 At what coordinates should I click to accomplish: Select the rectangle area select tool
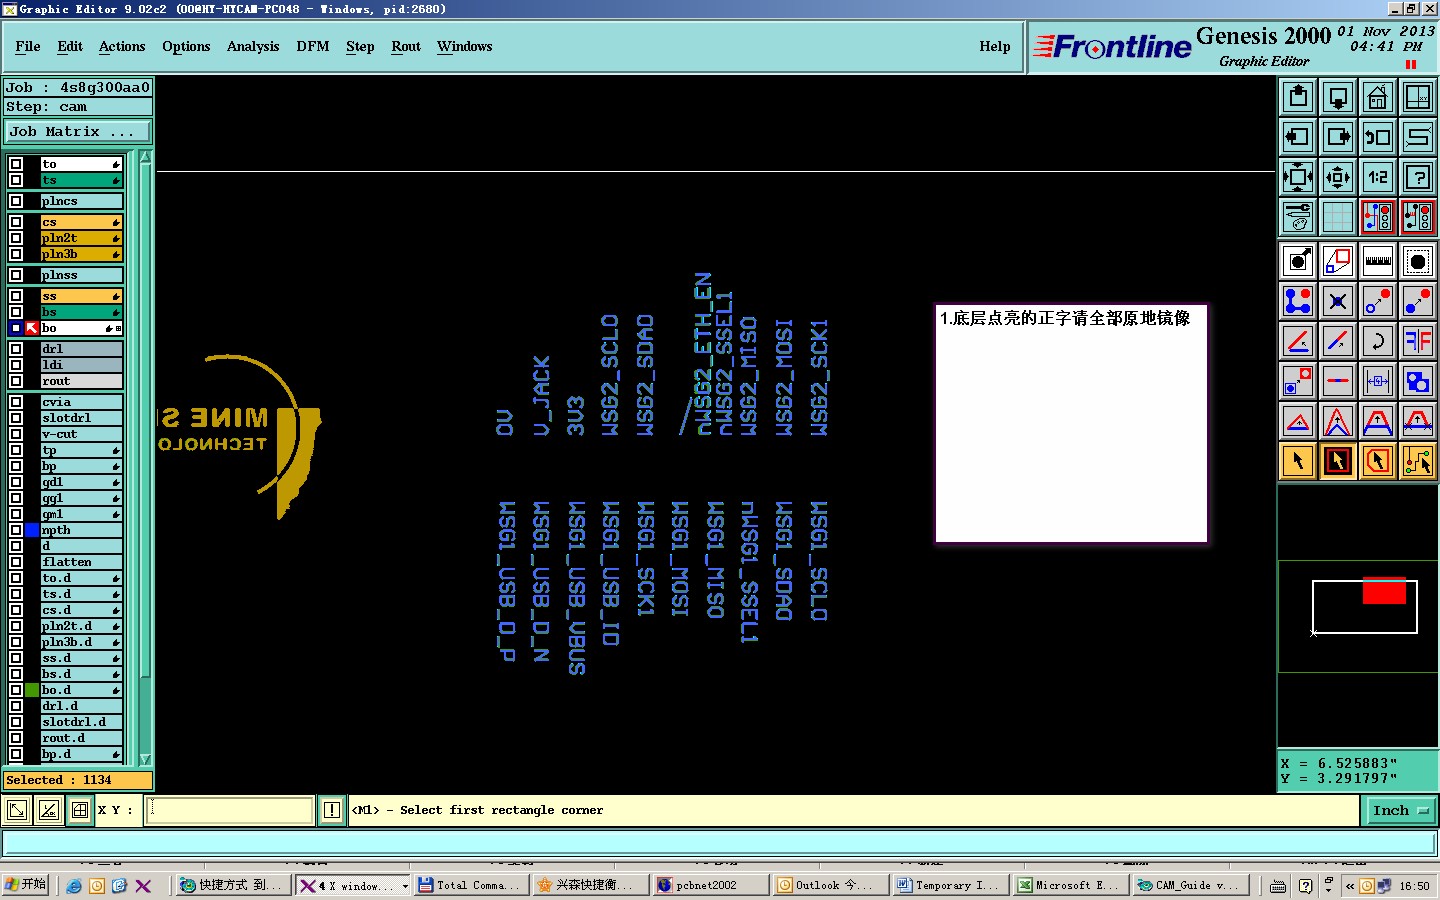point(1338,461)
